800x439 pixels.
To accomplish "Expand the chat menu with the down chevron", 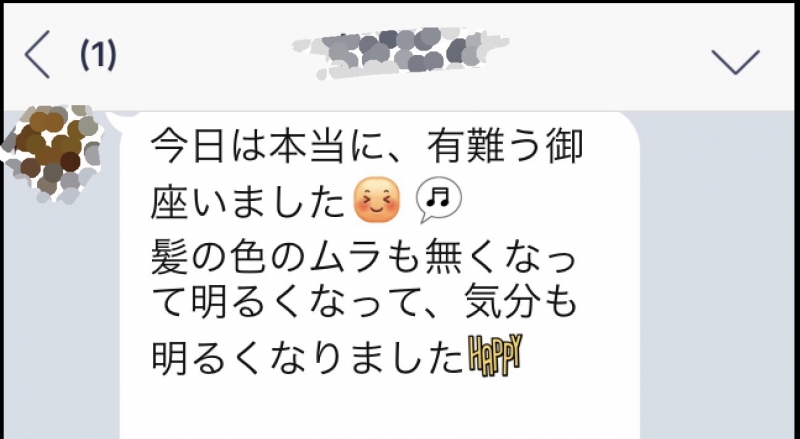I will click(736, 62).
